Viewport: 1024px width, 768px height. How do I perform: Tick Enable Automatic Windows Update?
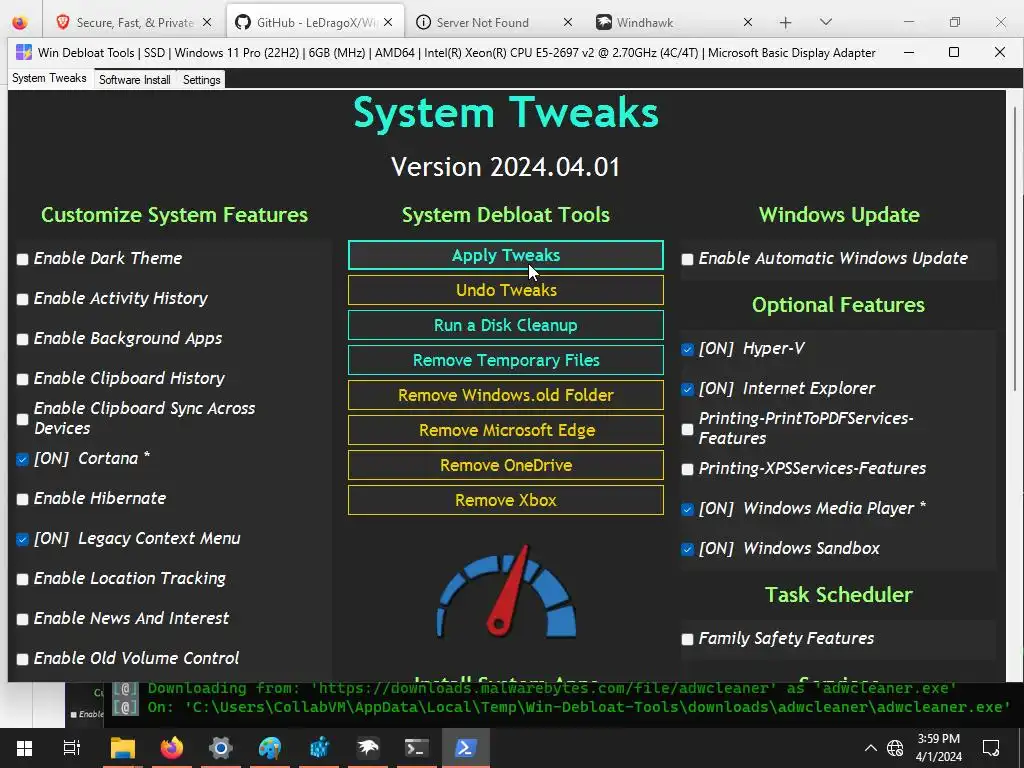coord(688,259)
